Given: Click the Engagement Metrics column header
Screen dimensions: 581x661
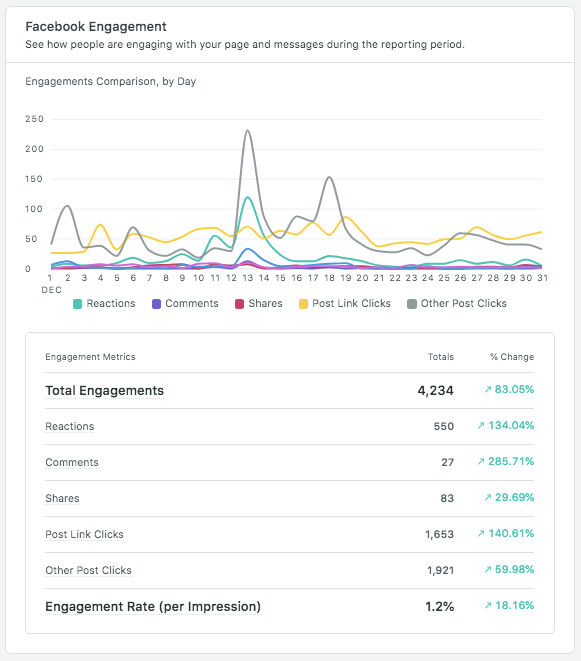Looking at the screenshot, I should click(90, 357).
